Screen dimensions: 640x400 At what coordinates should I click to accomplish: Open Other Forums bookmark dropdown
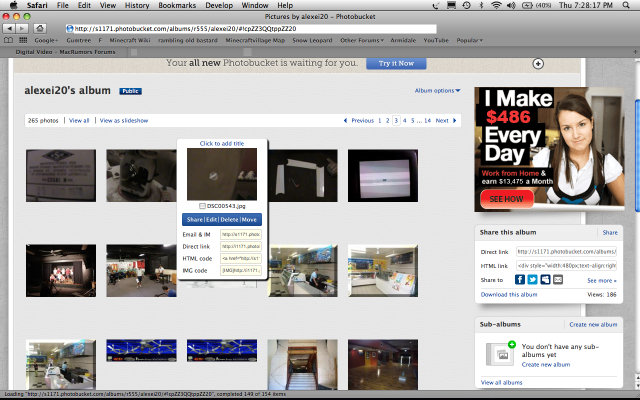pyautogui.click(x=362, y=40)
